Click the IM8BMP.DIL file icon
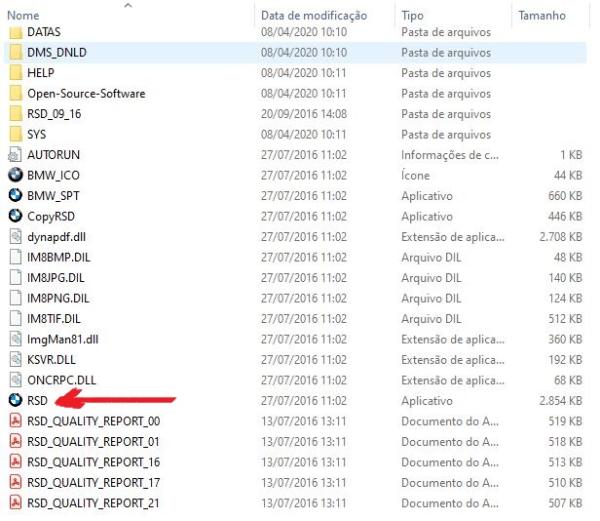The image size is (600, 521). [15, 257]
